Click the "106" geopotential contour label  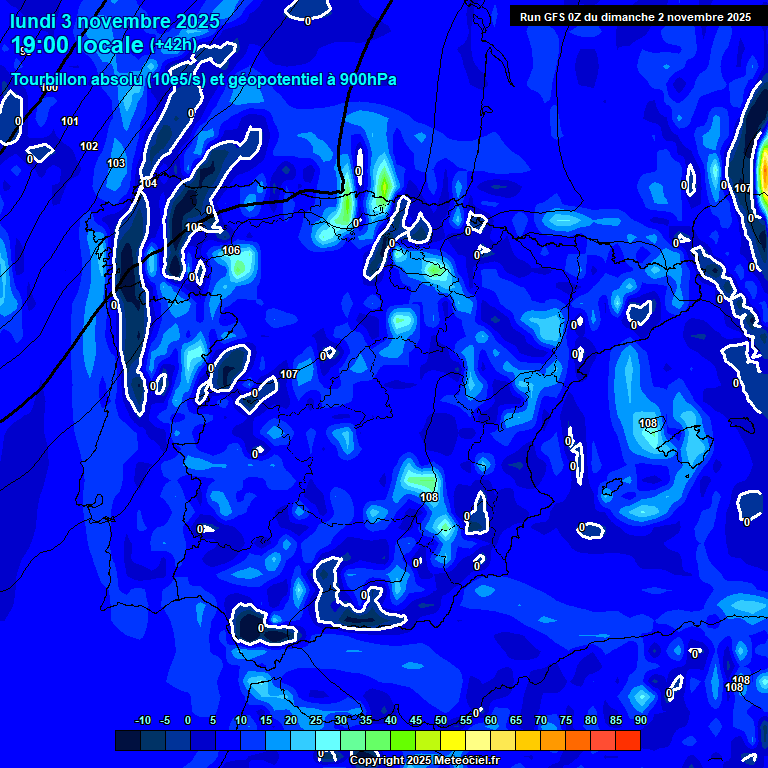[x=231, y=251]
